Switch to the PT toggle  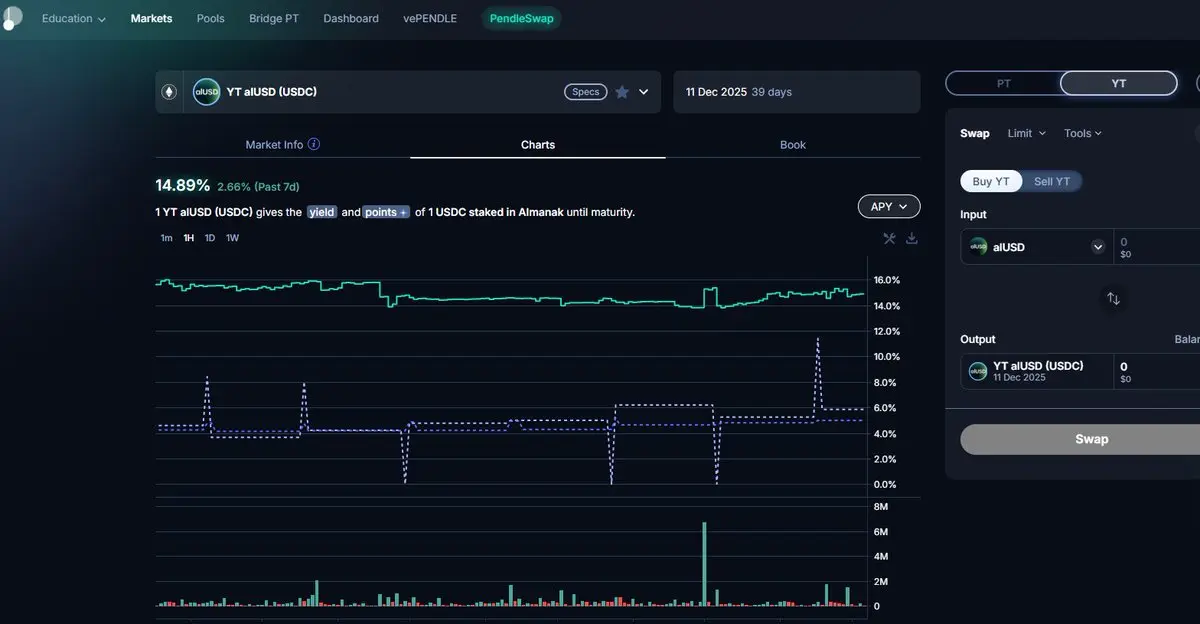point(1004,84)
